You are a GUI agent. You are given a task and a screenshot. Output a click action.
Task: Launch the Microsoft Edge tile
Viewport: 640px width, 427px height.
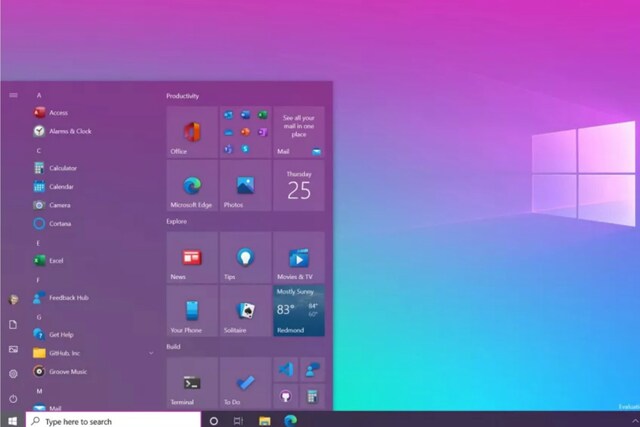[192, 185]
